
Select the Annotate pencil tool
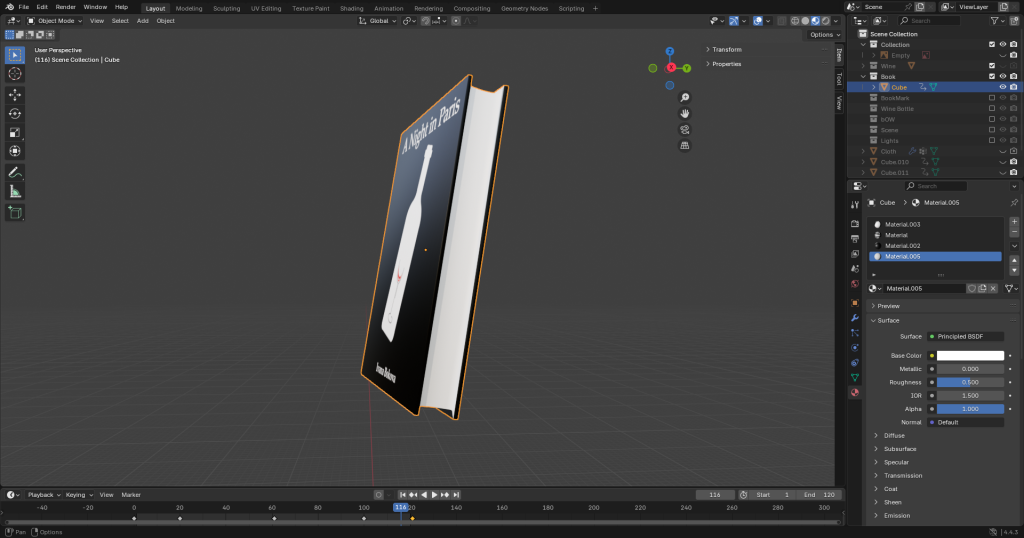(15, 172)
